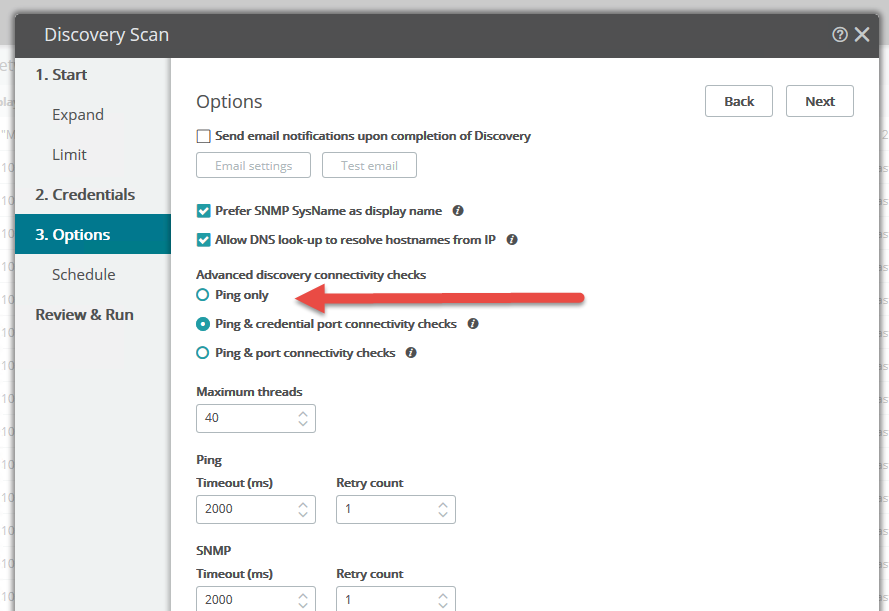
Task: Show info for credential port connectivity checks
Action: (x=473, y=324)
